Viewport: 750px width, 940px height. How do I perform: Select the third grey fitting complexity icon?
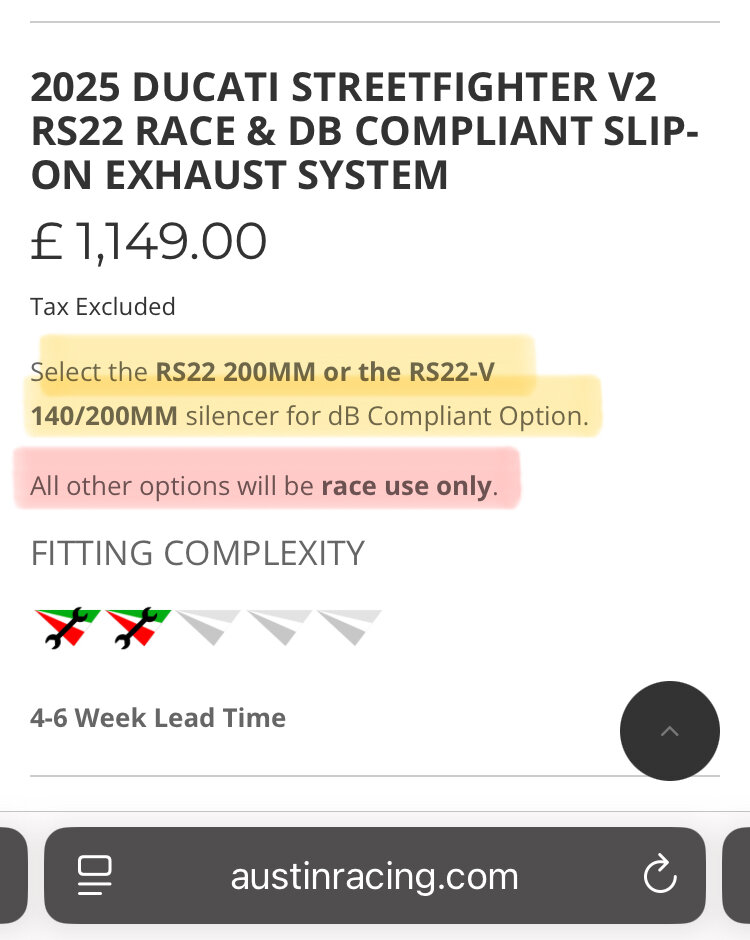coord(207,627)
